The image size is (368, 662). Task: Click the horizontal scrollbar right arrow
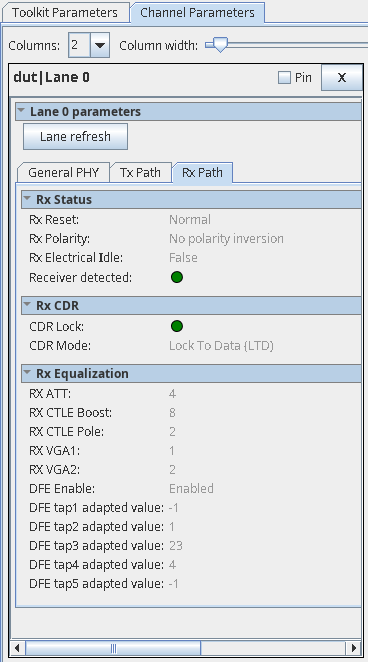(x=353, y=648)
